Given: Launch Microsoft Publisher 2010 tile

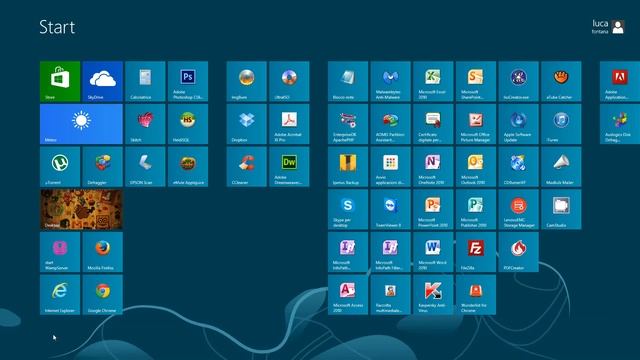Looking at the screenshot, I should pyautogui.click(x=476, y=209).
